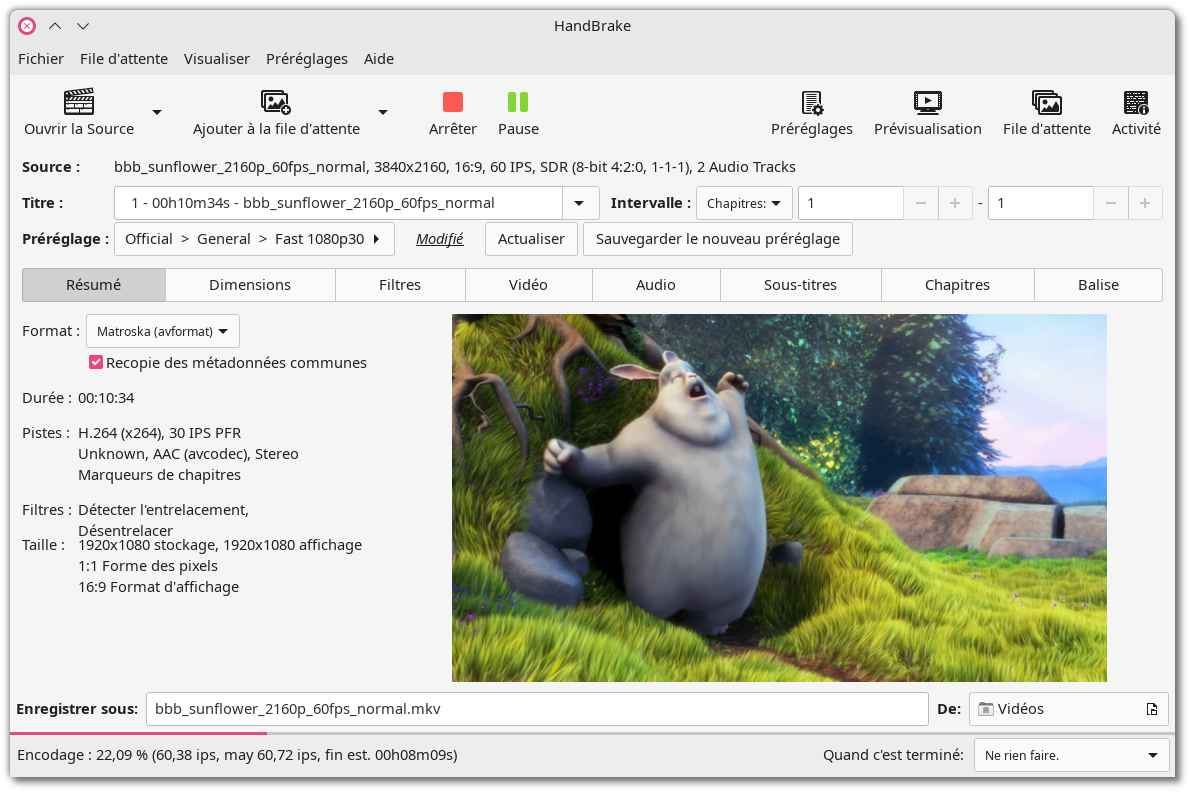
Task: Switch to the Sous-titres tab
Action: click(x=800, y=285)
